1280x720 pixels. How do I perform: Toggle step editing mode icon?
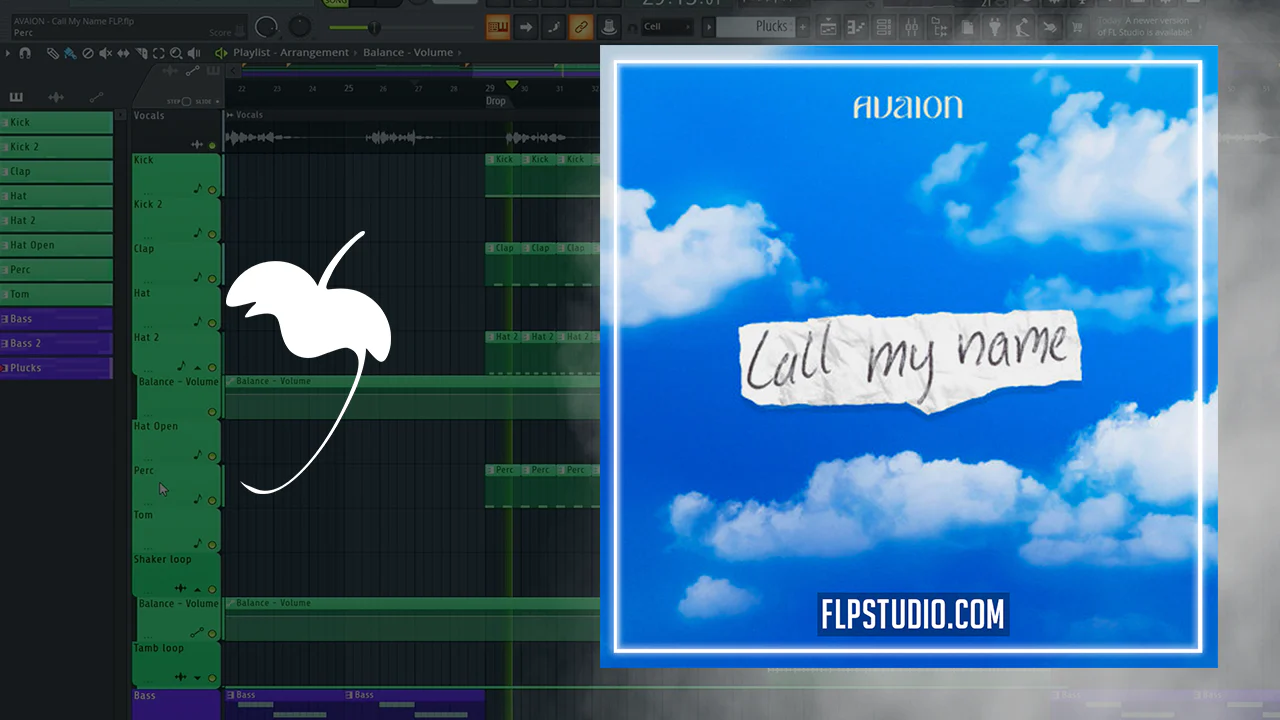click(x=554, y=27)
